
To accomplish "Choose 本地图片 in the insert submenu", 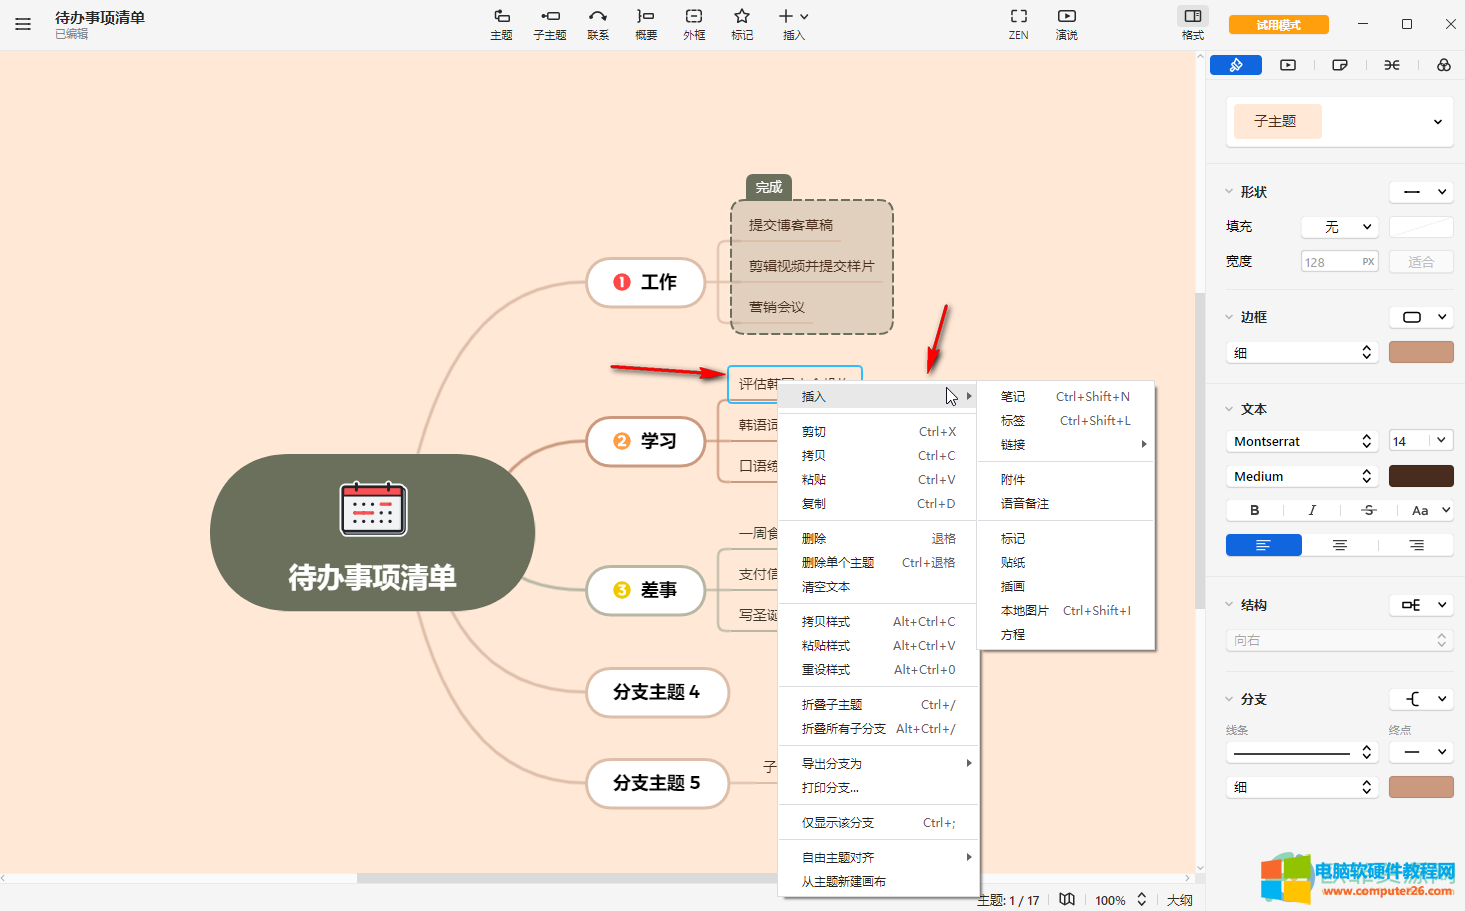I will coord(1066,611).
